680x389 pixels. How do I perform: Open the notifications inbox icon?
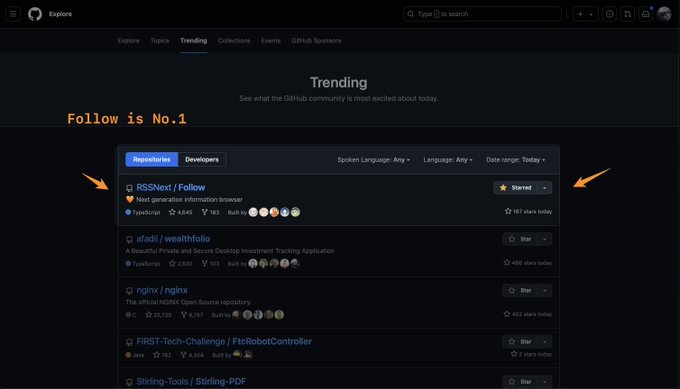coord(646,14)
